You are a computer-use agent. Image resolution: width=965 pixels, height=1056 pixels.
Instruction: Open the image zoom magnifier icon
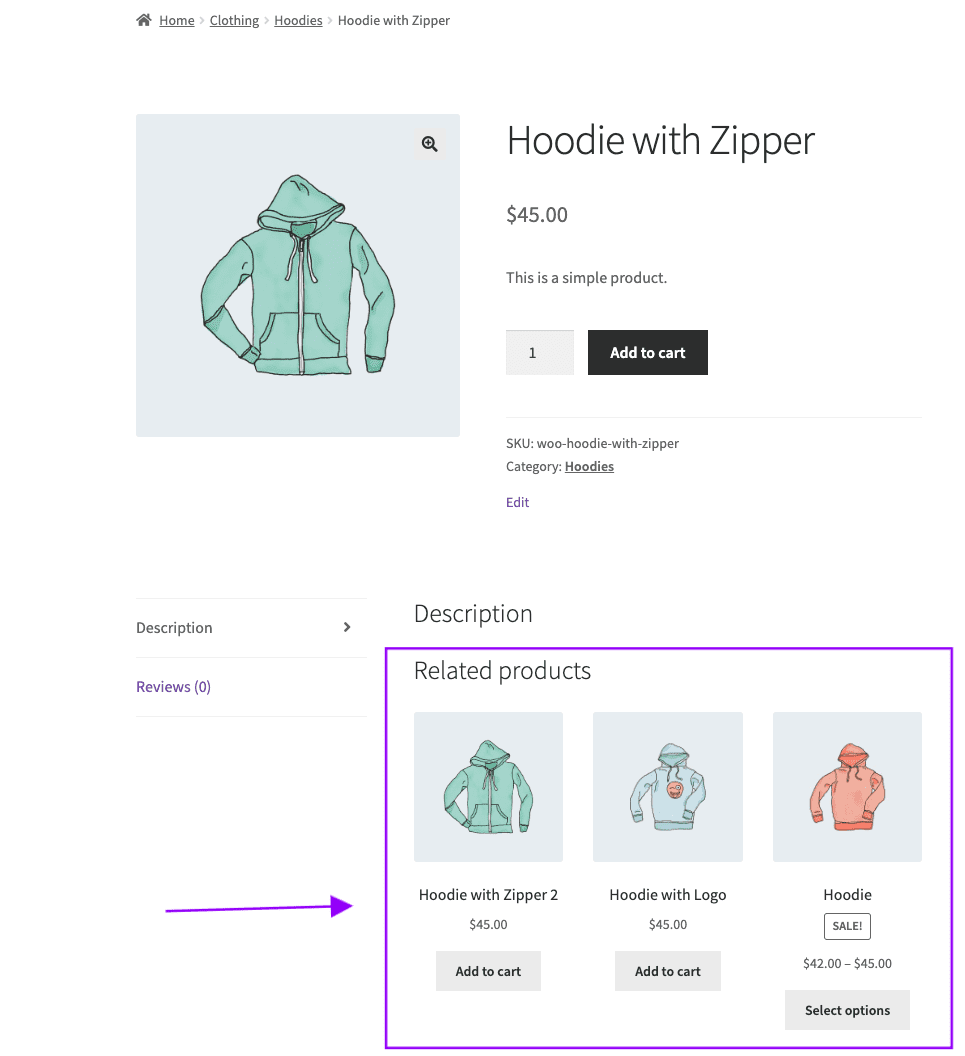coord(429,143)
